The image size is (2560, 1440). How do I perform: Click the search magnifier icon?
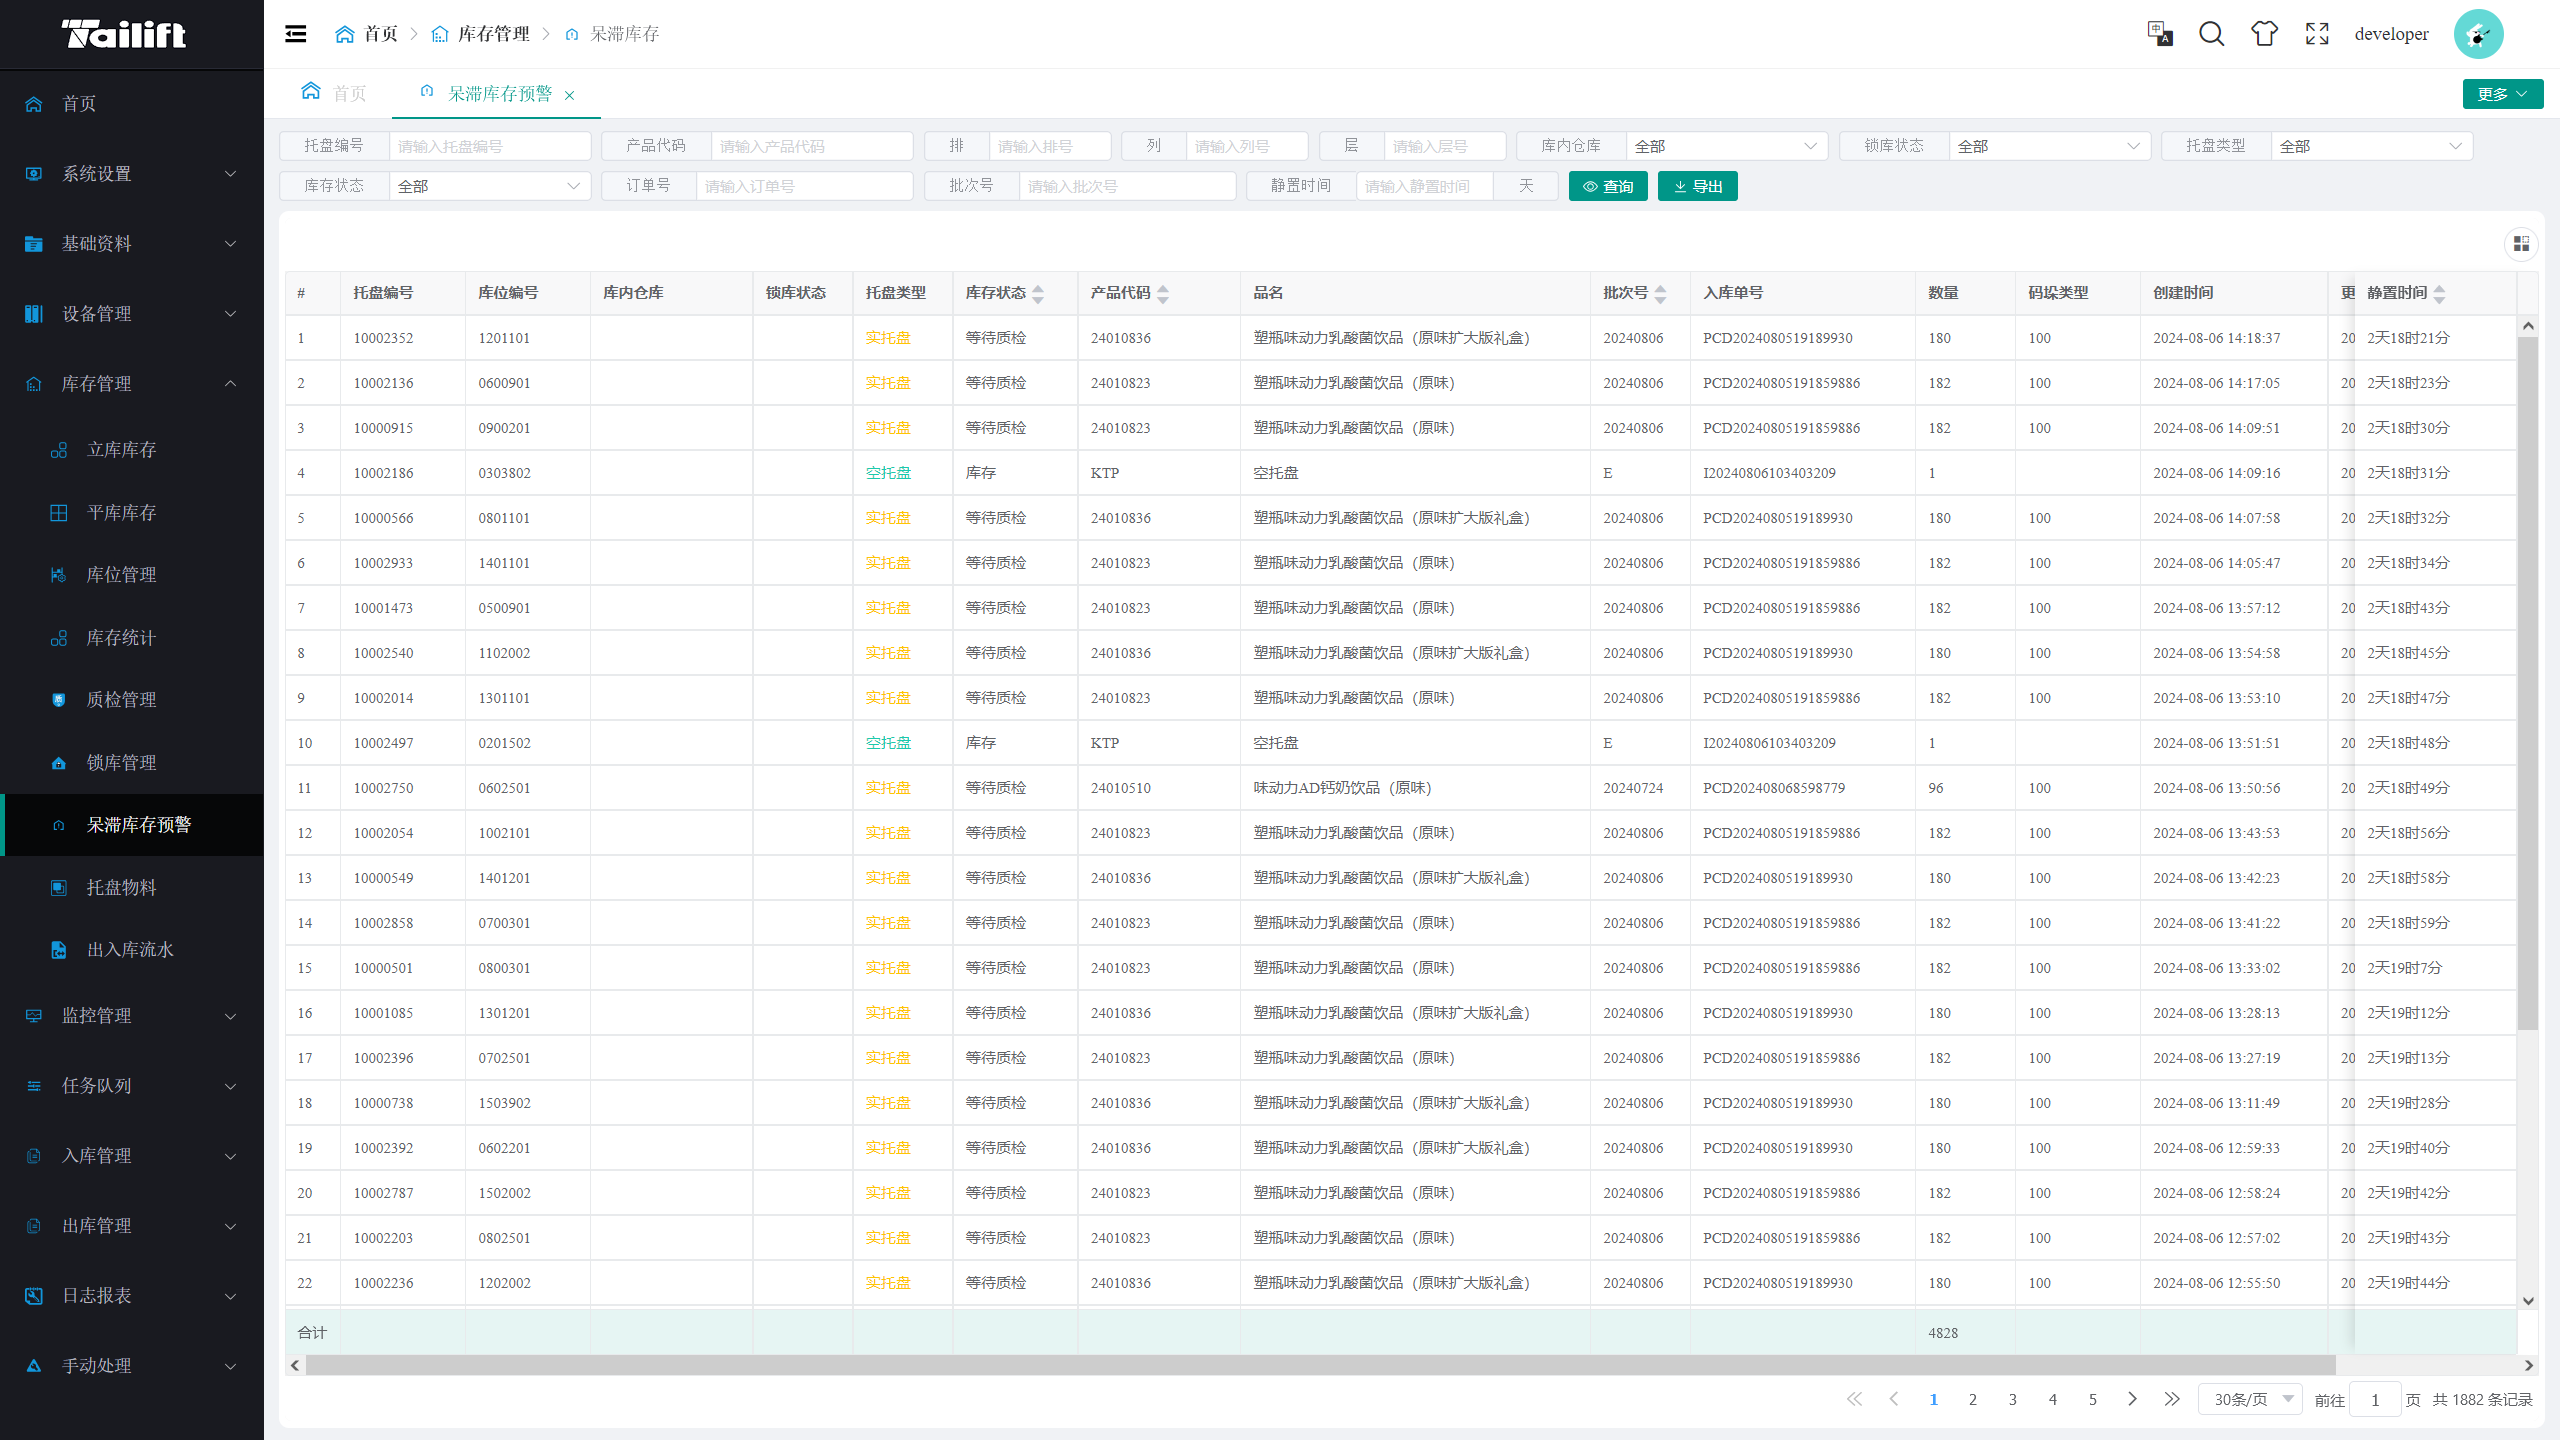(2211, 34)
